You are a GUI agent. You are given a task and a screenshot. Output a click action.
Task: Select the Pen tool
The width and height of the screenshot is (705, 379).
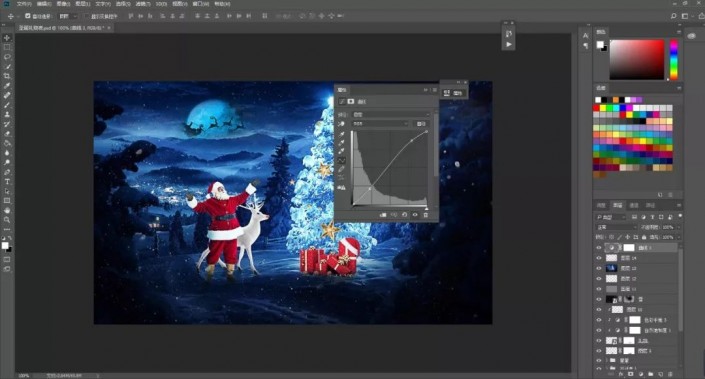point(7,172)
